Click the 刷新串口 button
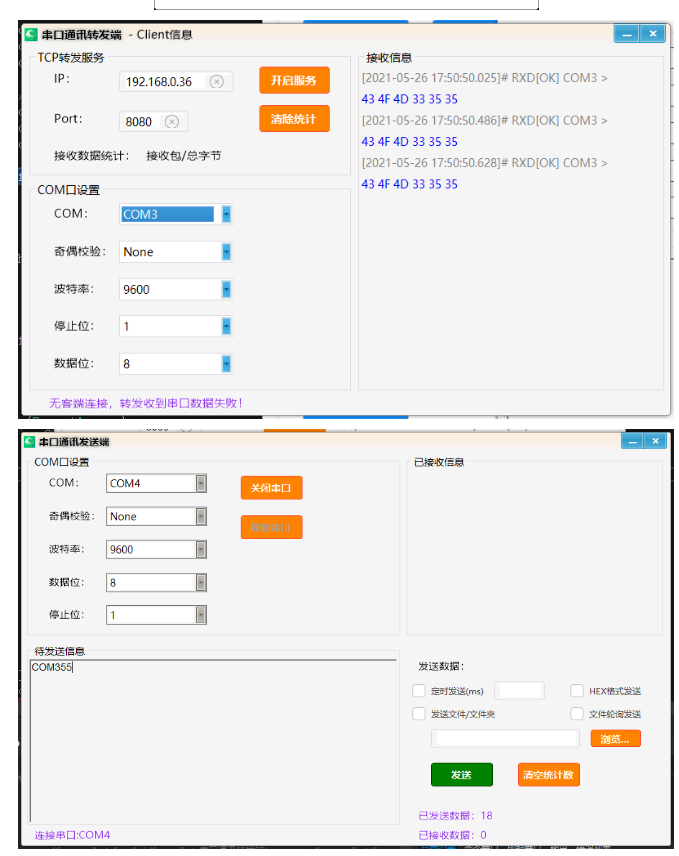The image size is (679, 856). pos(271,527)
